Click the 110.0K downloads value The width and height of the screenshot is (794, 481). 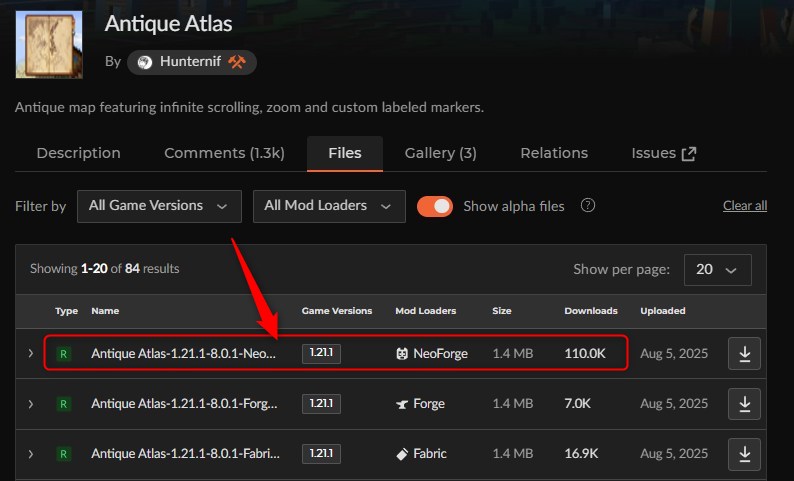[x=585, y=353]
